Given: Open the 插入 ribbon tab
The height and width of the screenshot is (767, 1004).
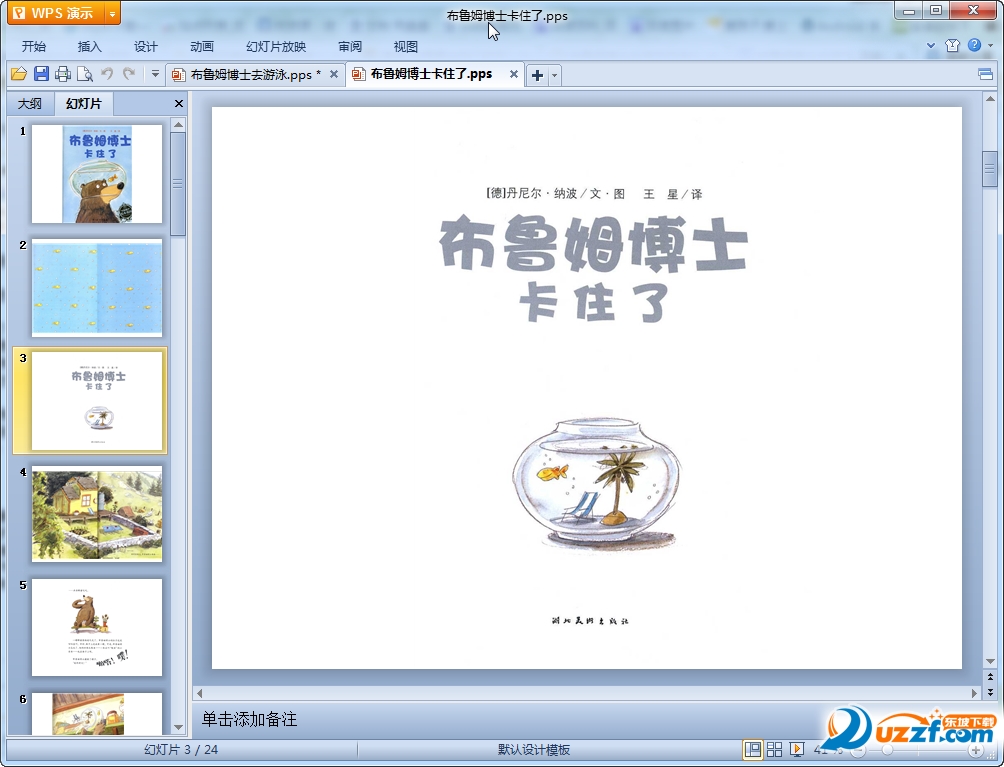Looking at the screenshot, I should point(90,47).
